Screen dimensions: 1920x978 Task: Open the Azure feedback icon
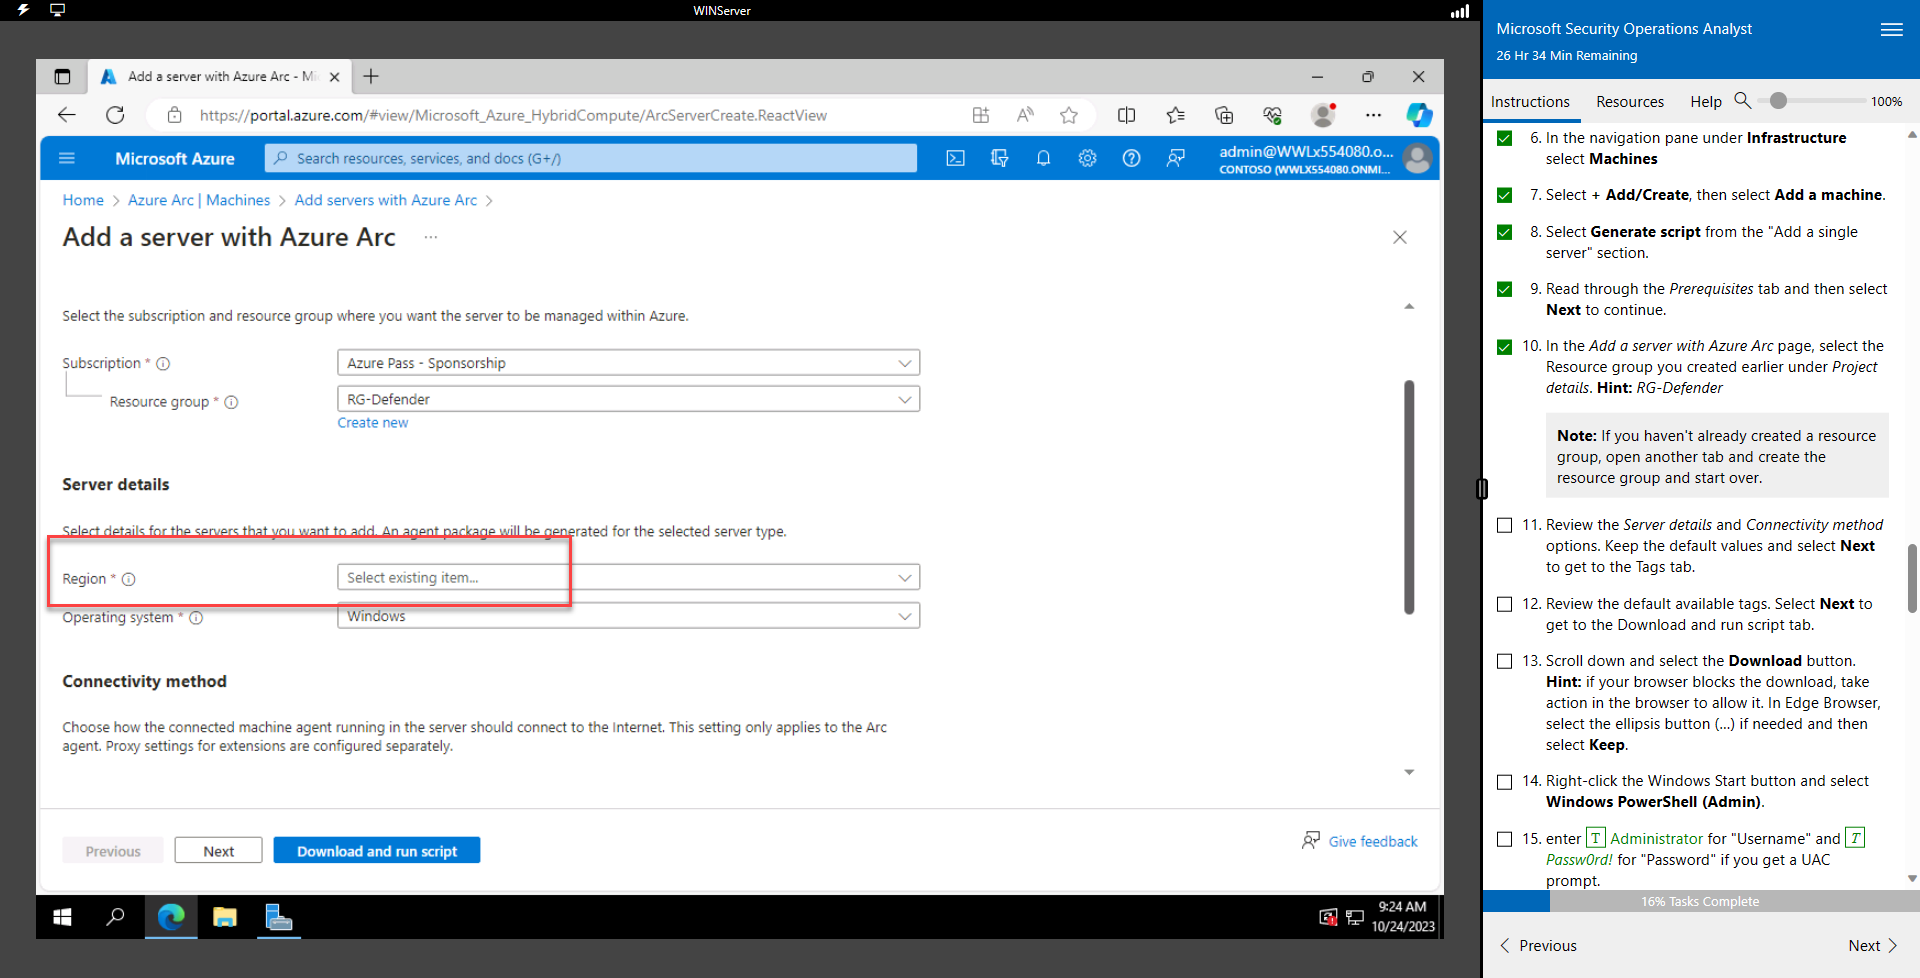click(x=1175, y=158)
